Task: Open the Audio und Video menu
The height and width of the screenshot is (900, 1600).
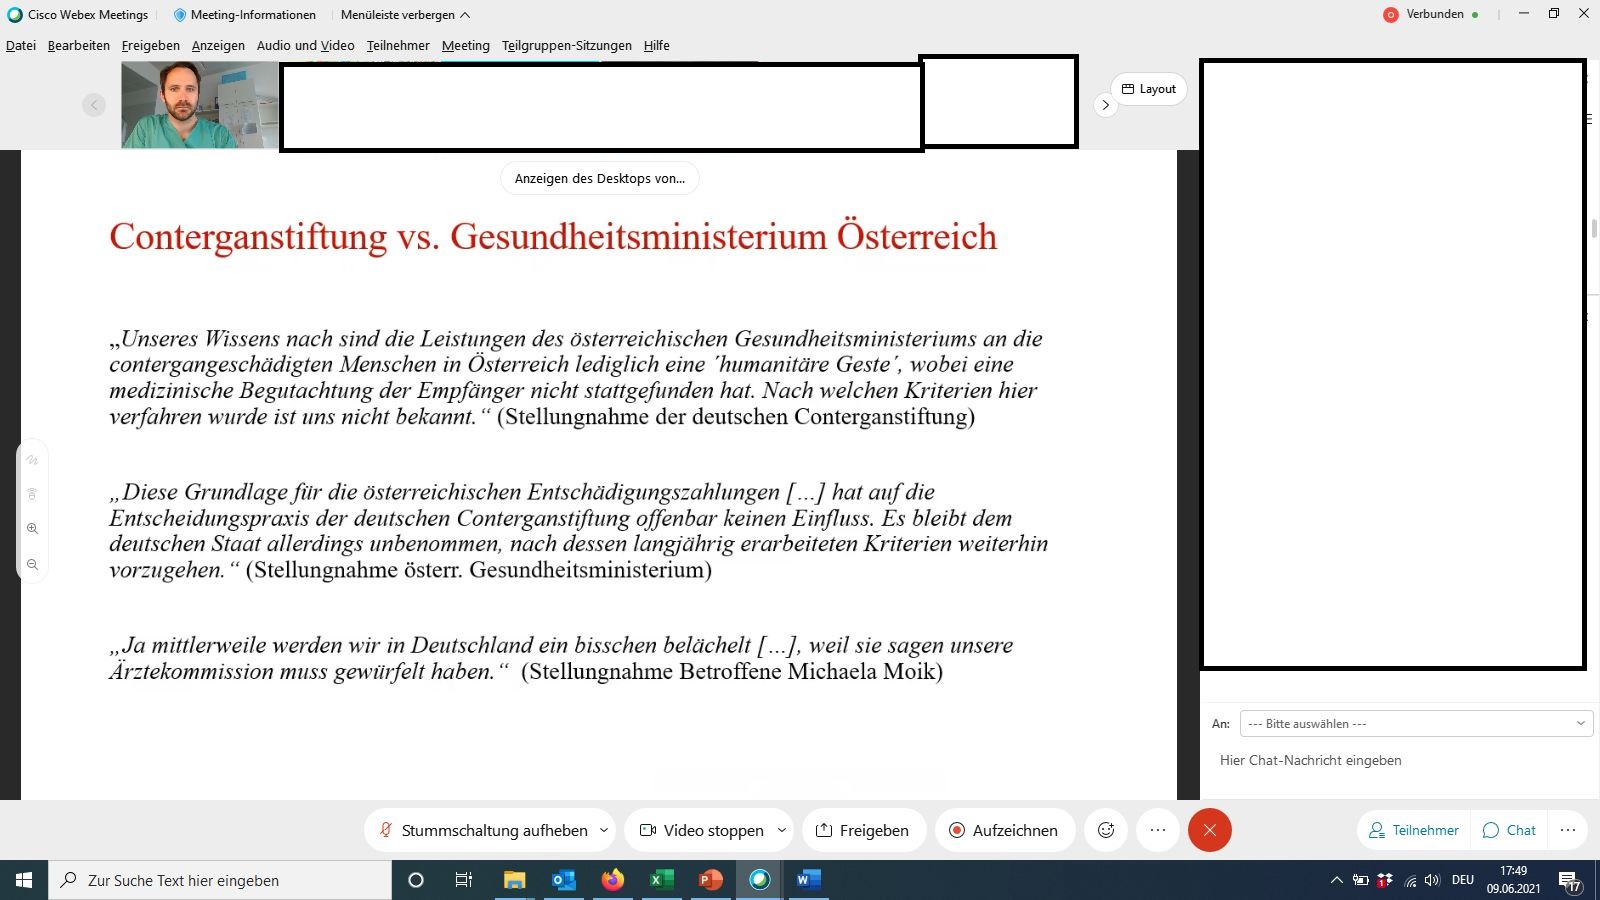Action: (305, 45)
